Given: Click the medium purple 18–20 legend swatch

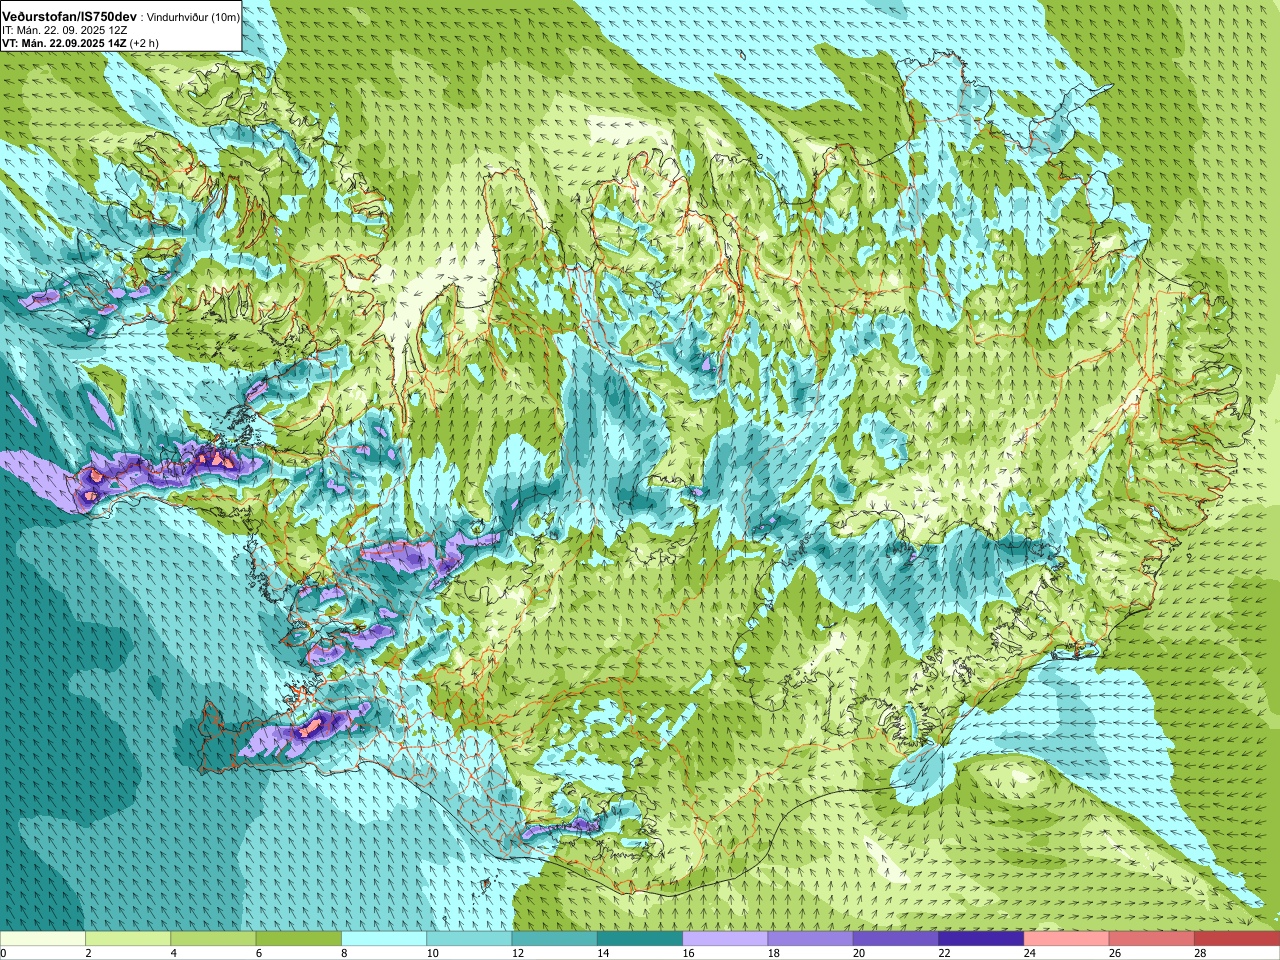Looking at the screenshot, I should (x=811, y=939).
